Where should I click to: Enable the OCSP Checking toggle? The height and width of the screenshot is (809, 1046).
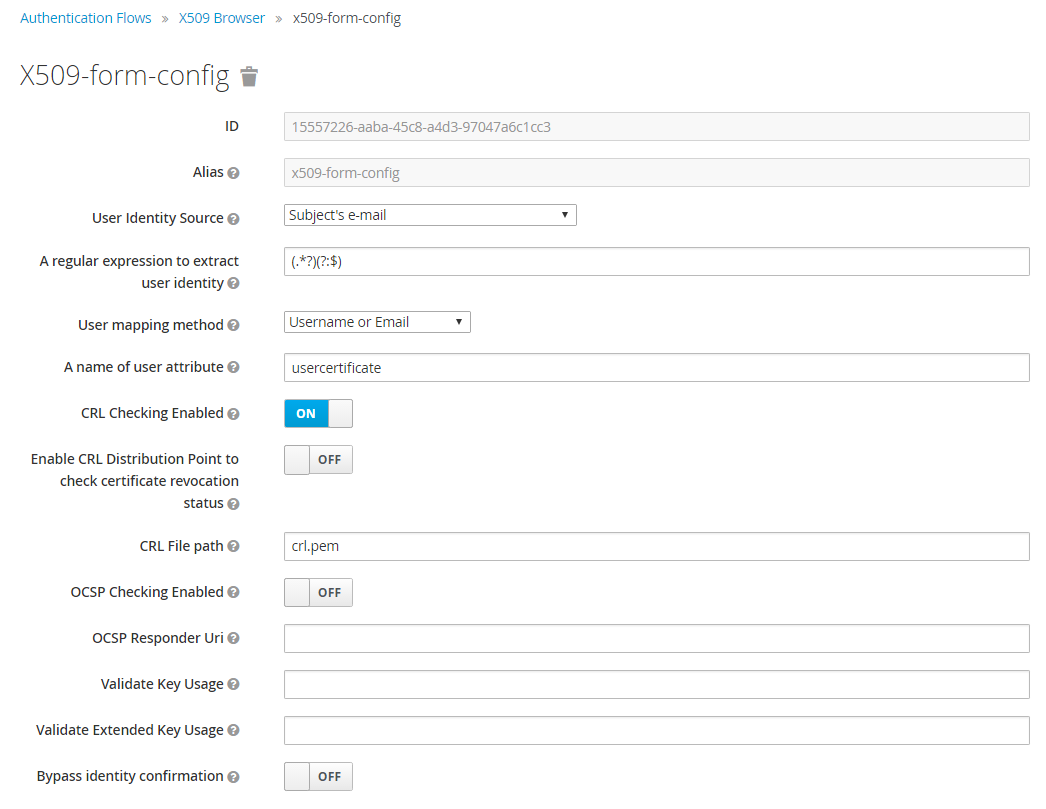(318, 593)
